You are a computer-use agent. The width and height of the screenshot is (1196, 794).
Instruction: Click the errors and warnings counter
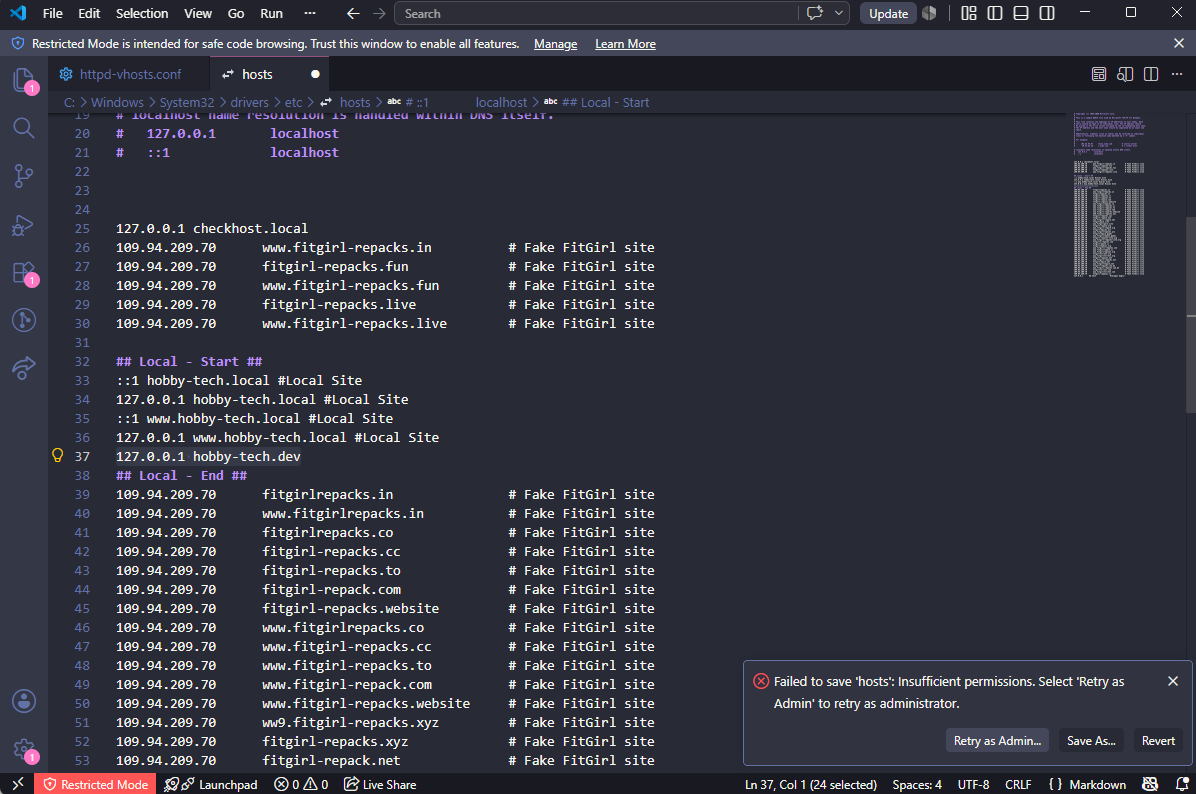click(x=301, y=784)
